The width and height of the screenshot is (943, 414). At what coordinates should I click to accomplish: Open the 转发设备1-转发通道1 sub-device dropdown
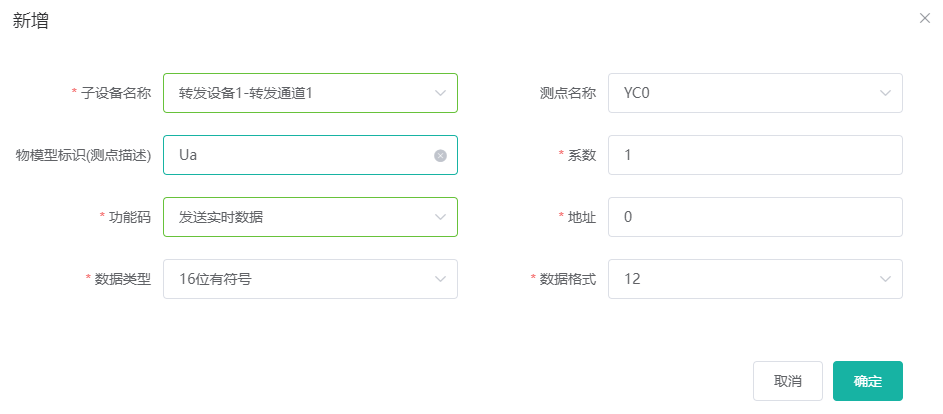click(300, 93)
